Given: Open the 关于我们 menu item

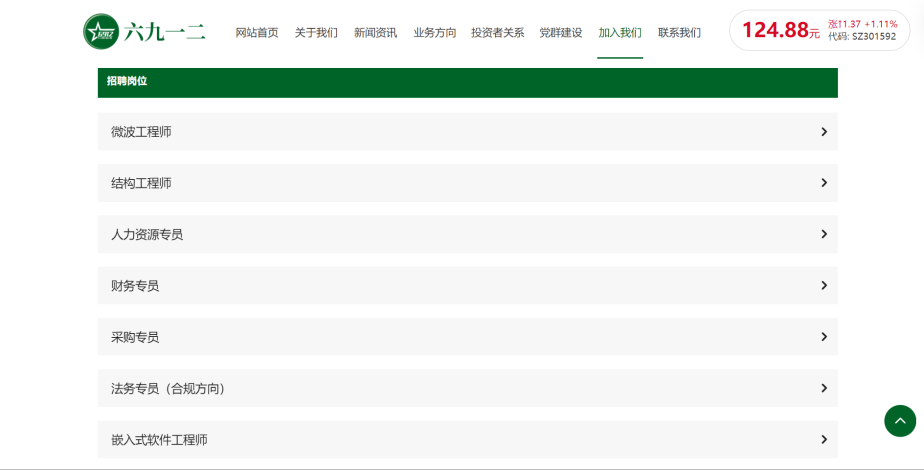Looking at the screenshot, I should pos(316,33).
